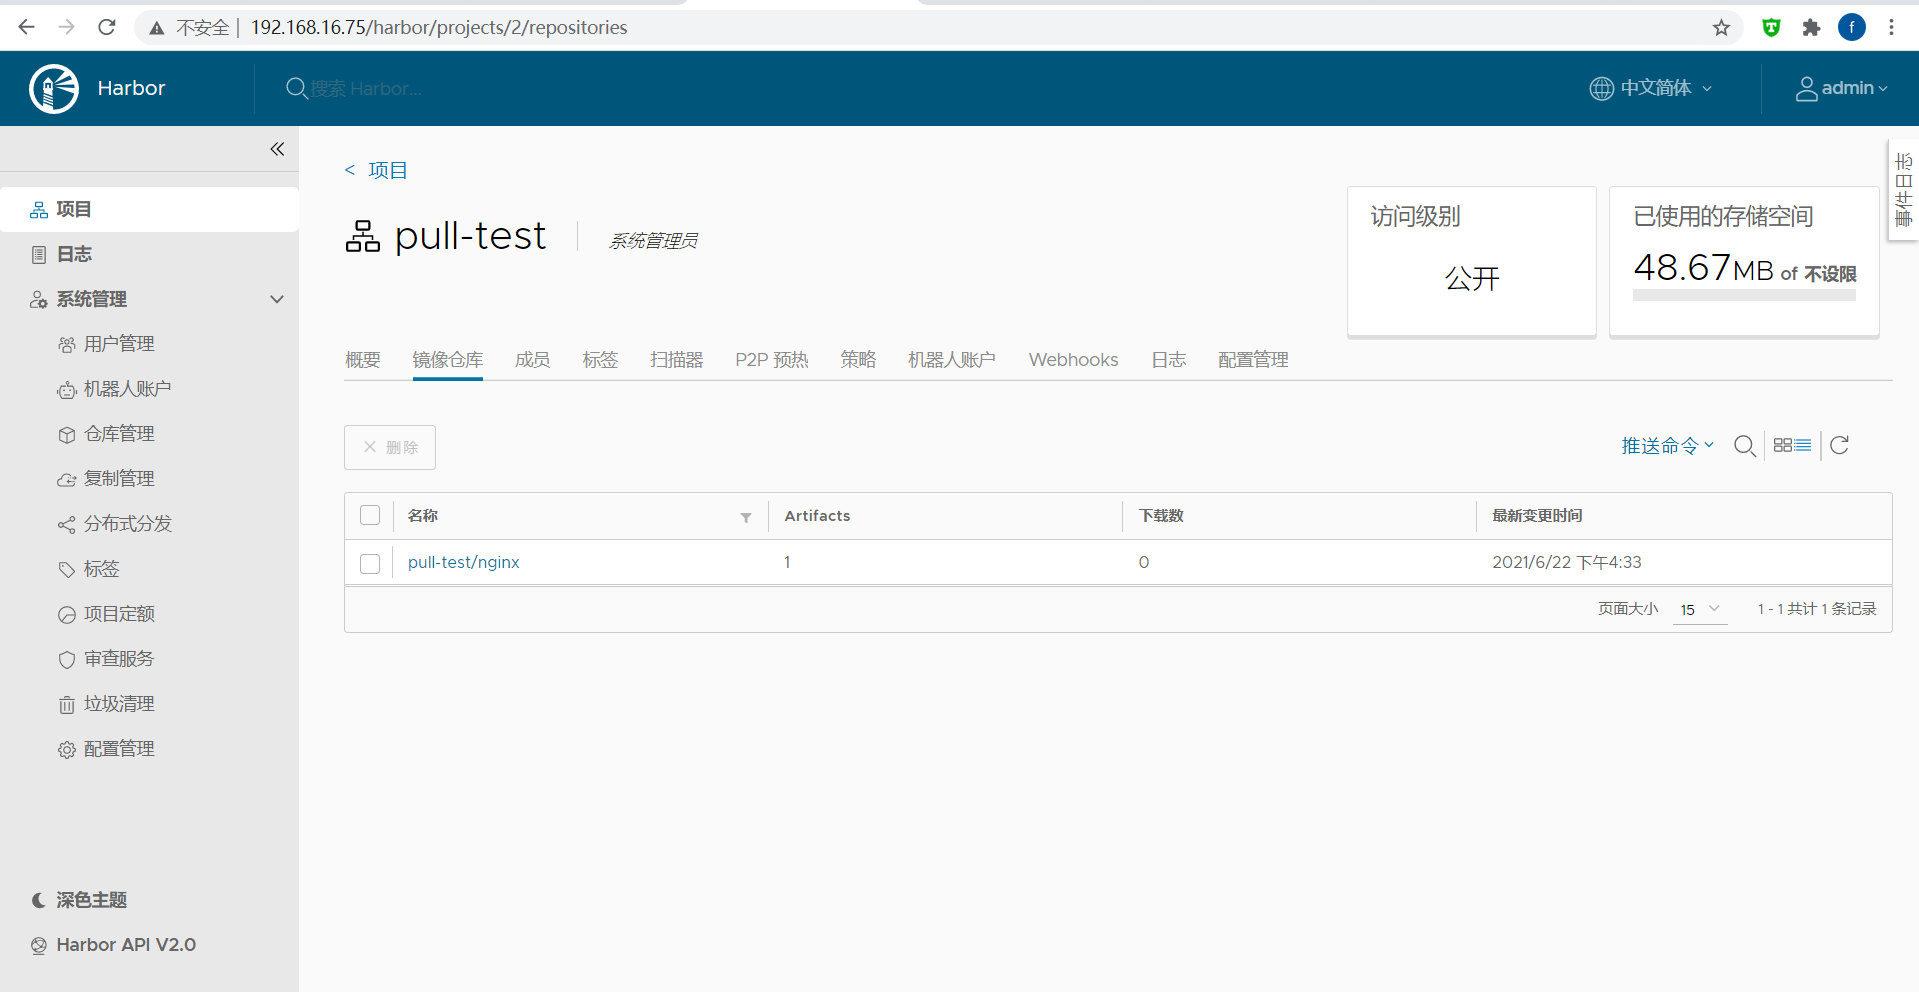Screen dimensions: 1919x992
Task: Open browser extensions puzzle icon
Action: coord(1811,28)
